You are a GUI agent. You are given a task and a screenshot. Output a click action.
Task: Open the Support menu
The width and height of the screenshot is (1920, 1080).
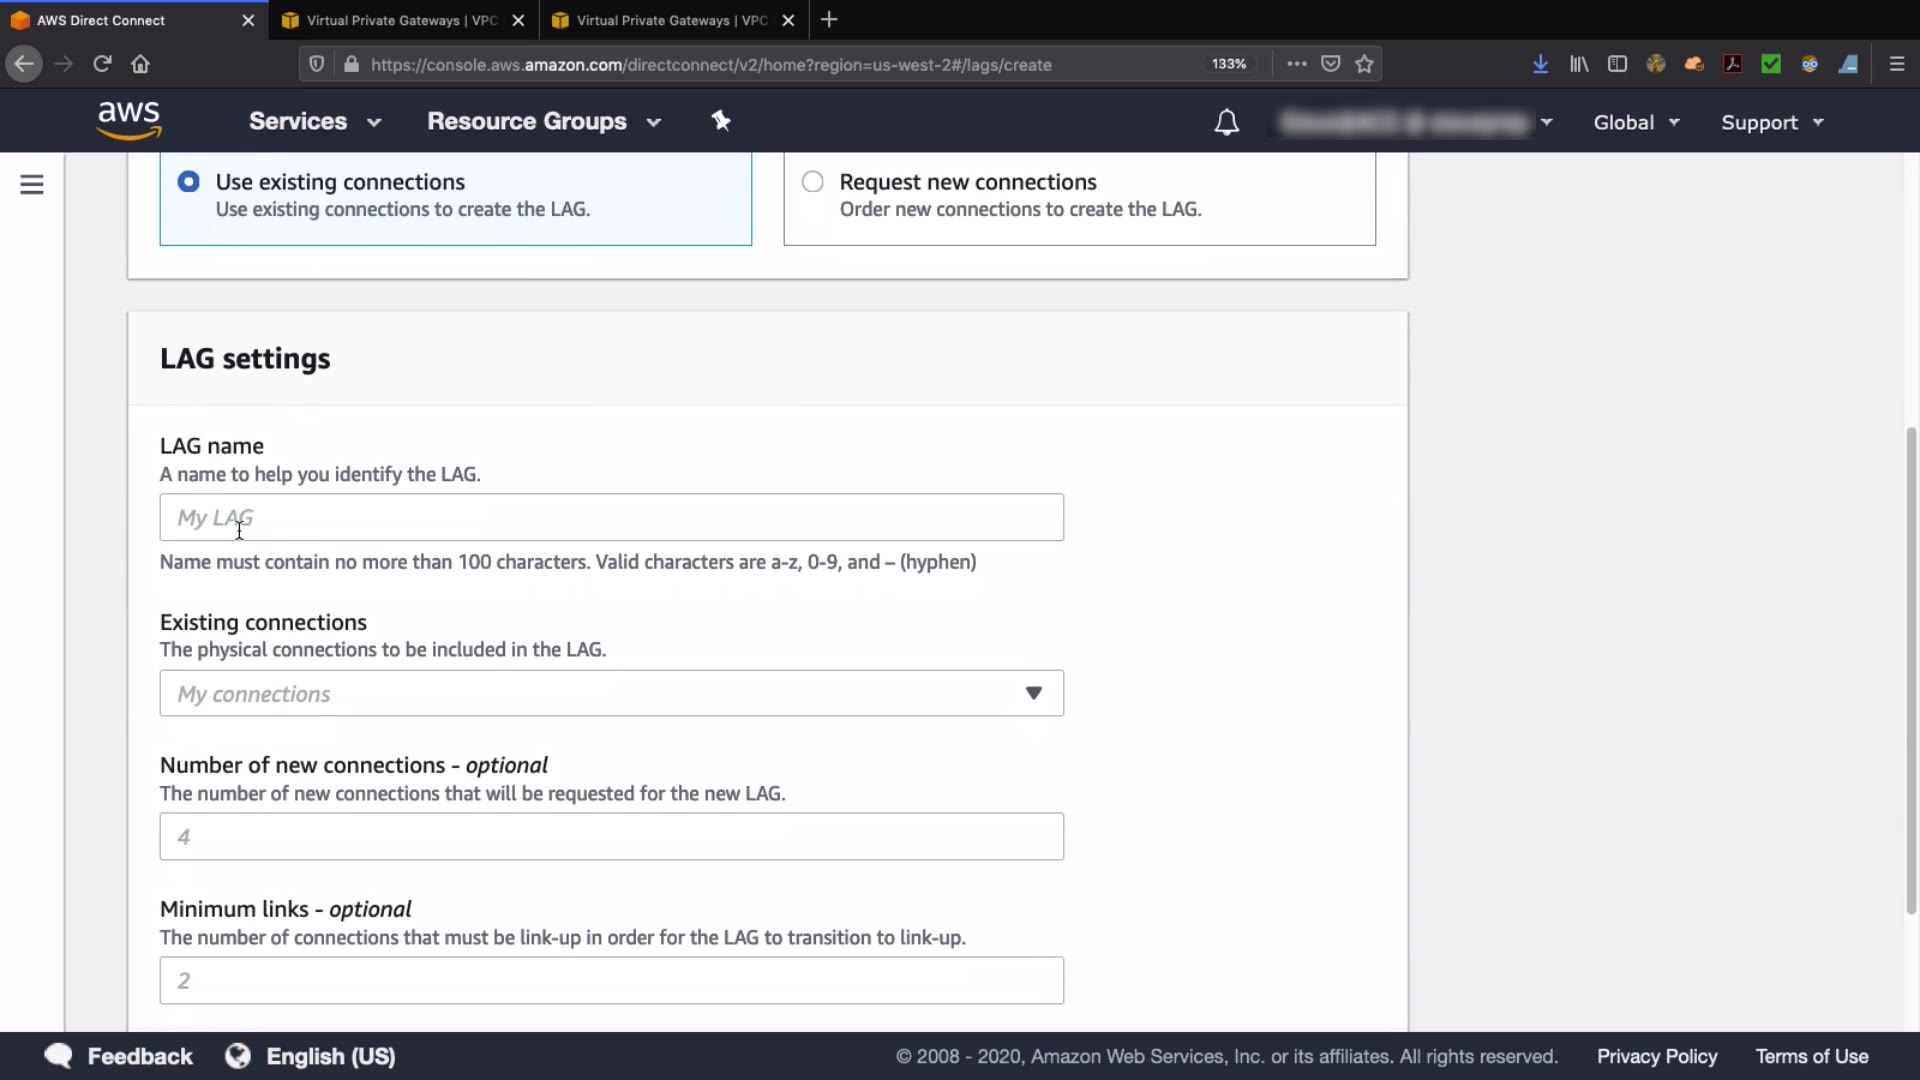tap(1772, 122)
